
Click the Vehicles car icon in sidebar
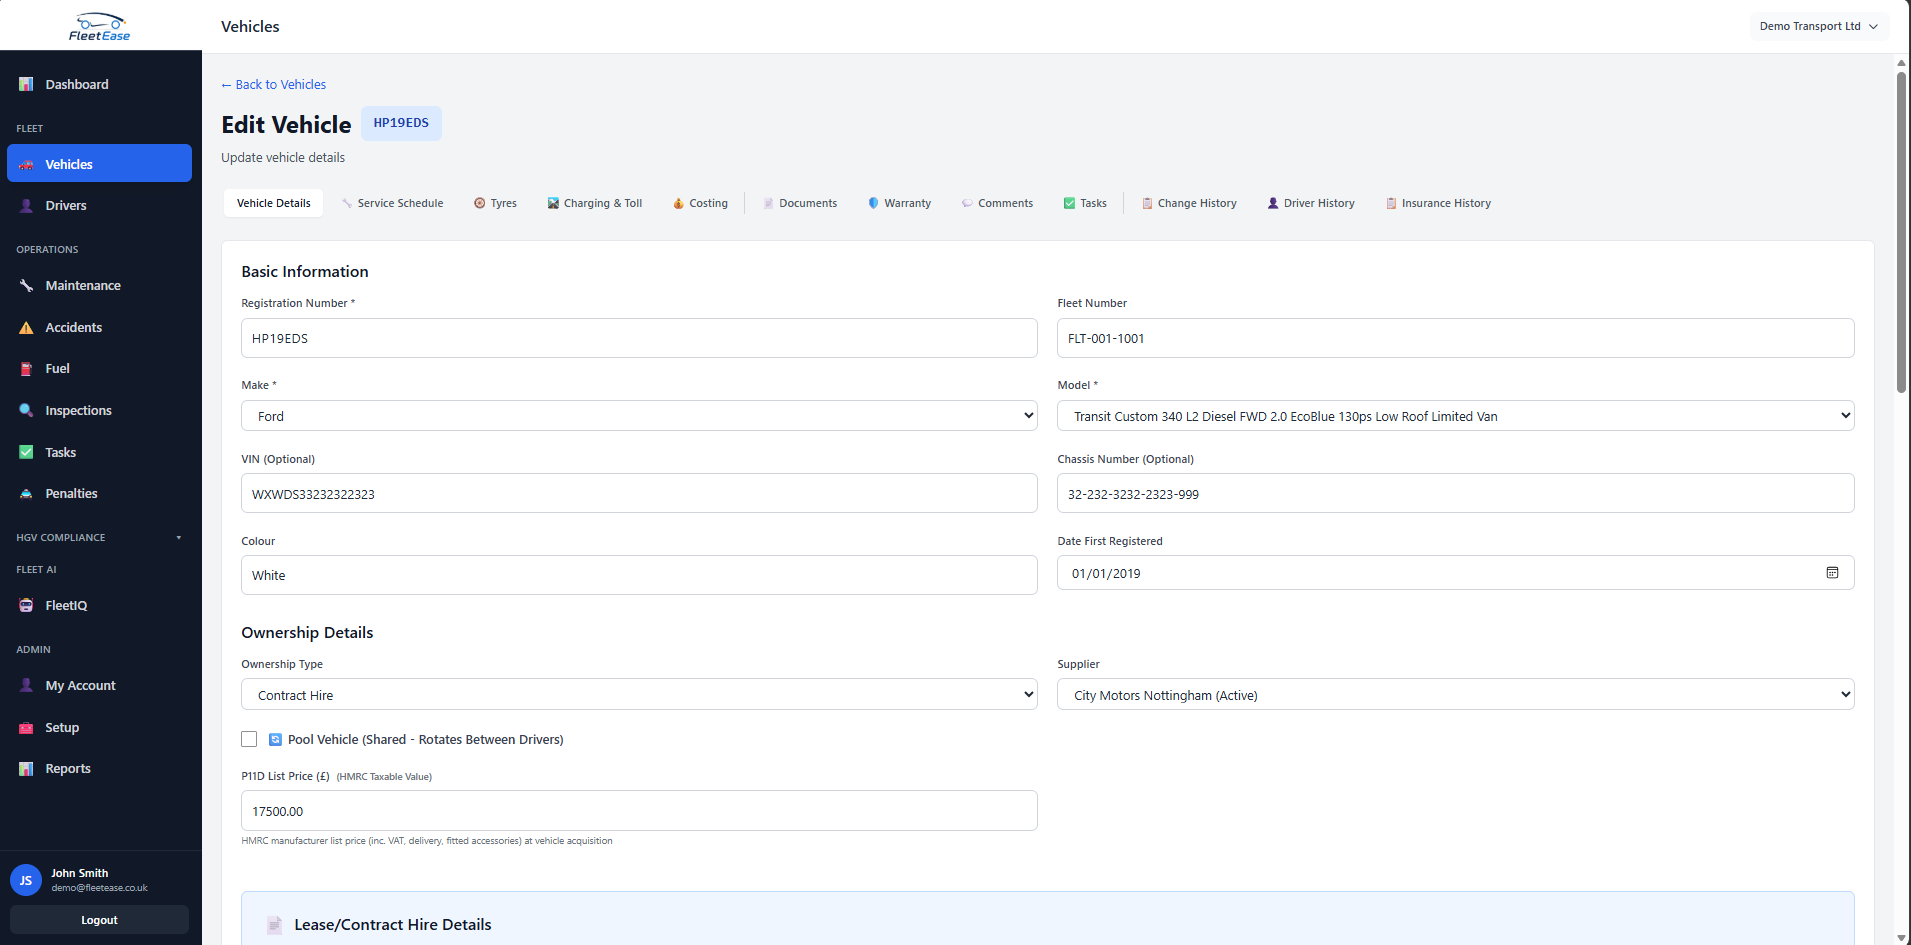(x=26, y=165)
